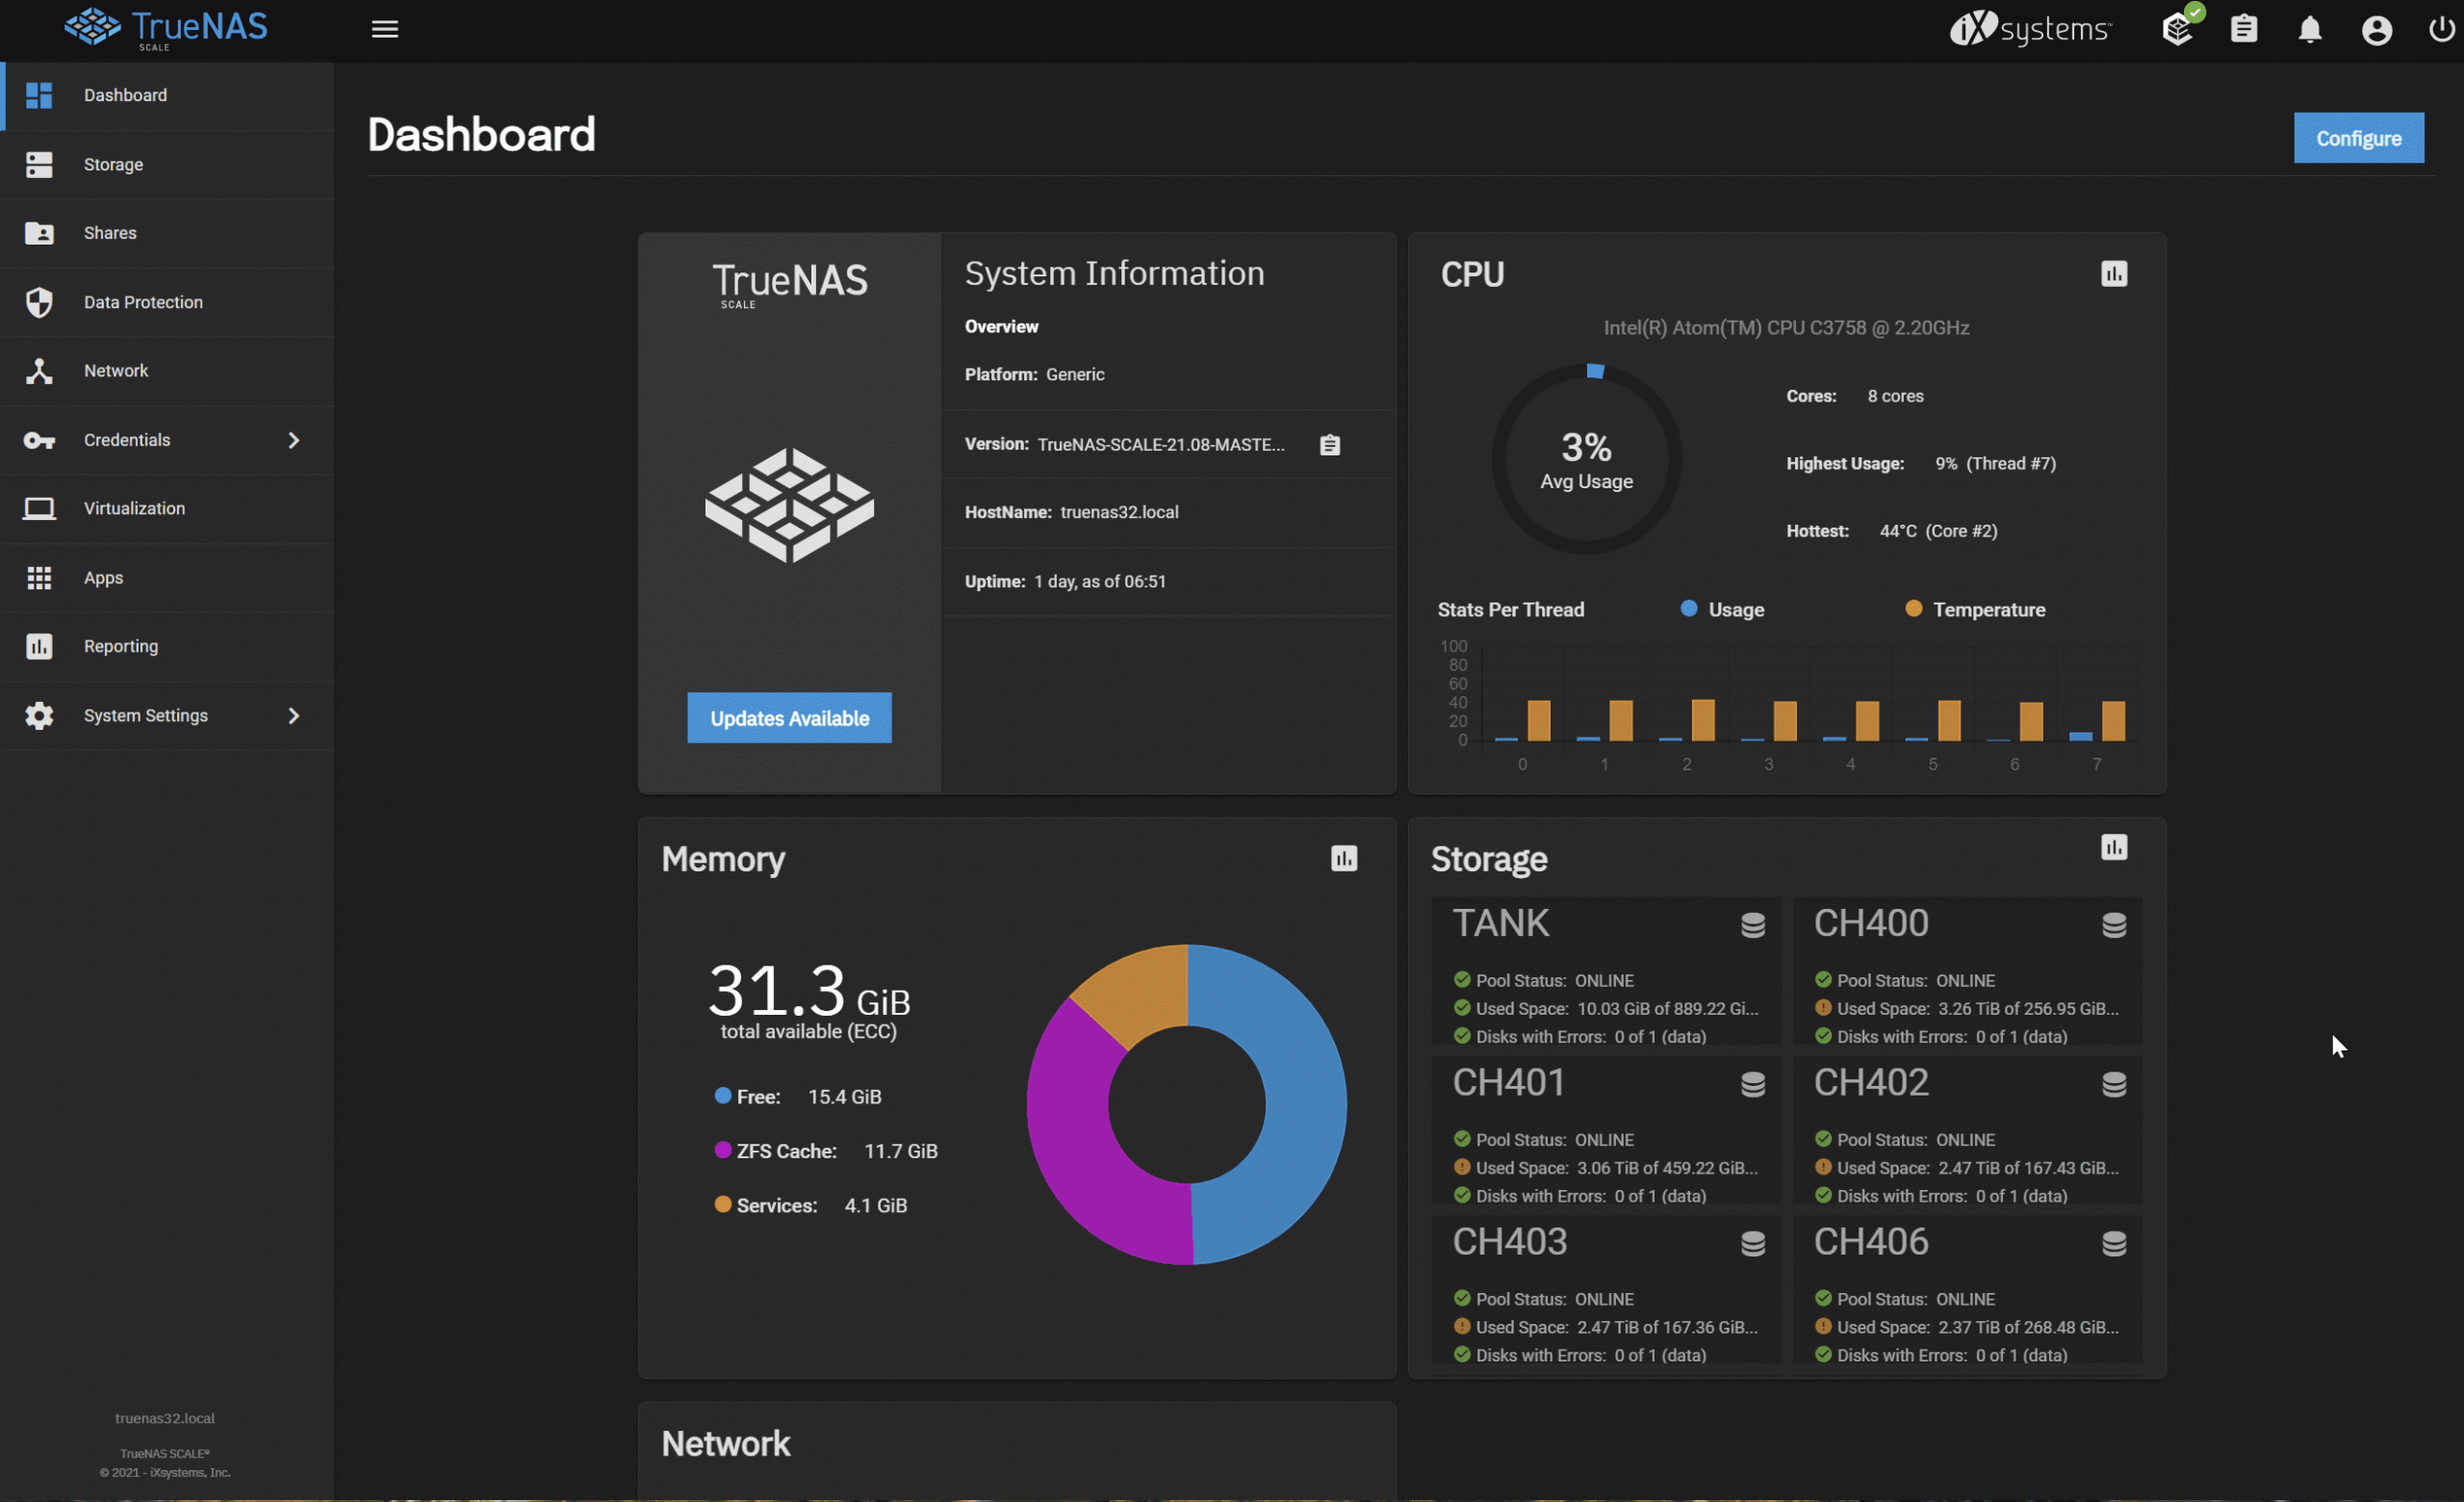Screen dimensions: 2464x1502
Task: Copy the version with the clipboard icon
Action: pos(1329,444)
